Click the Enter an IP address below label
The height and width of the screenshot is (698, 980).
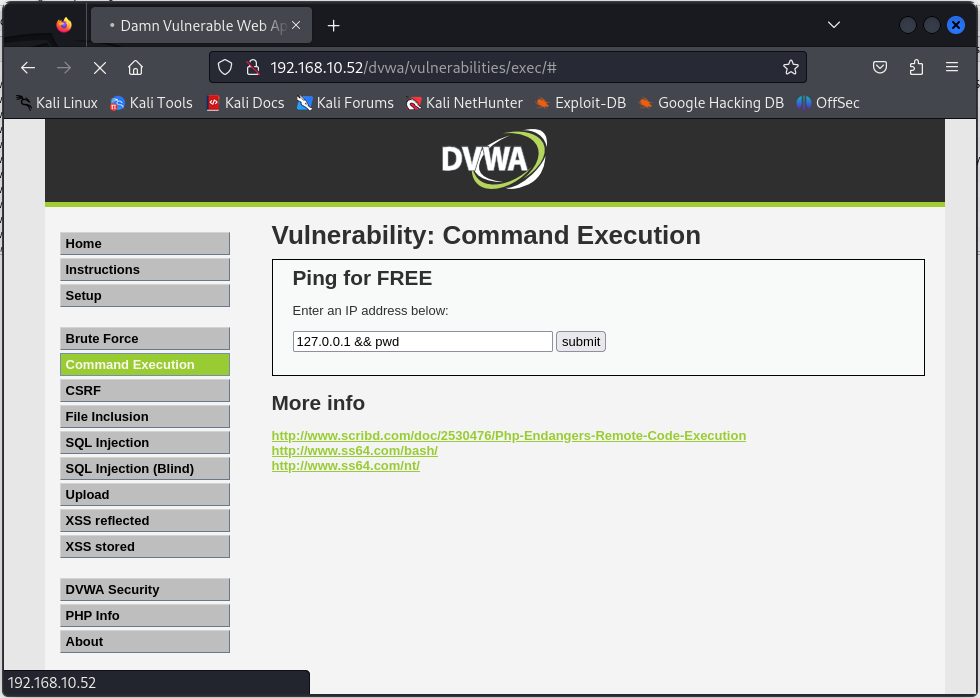click(x=370, y=311)
